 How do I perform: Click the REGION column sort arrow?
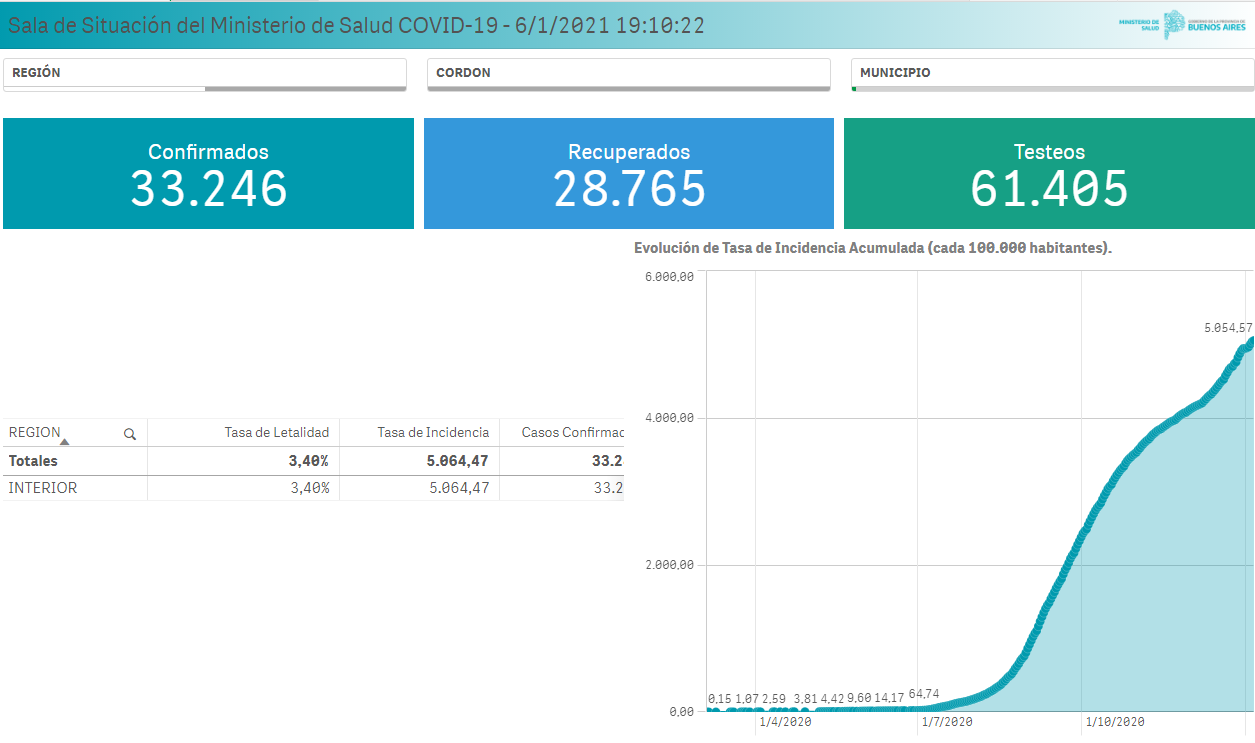[65, 442]
